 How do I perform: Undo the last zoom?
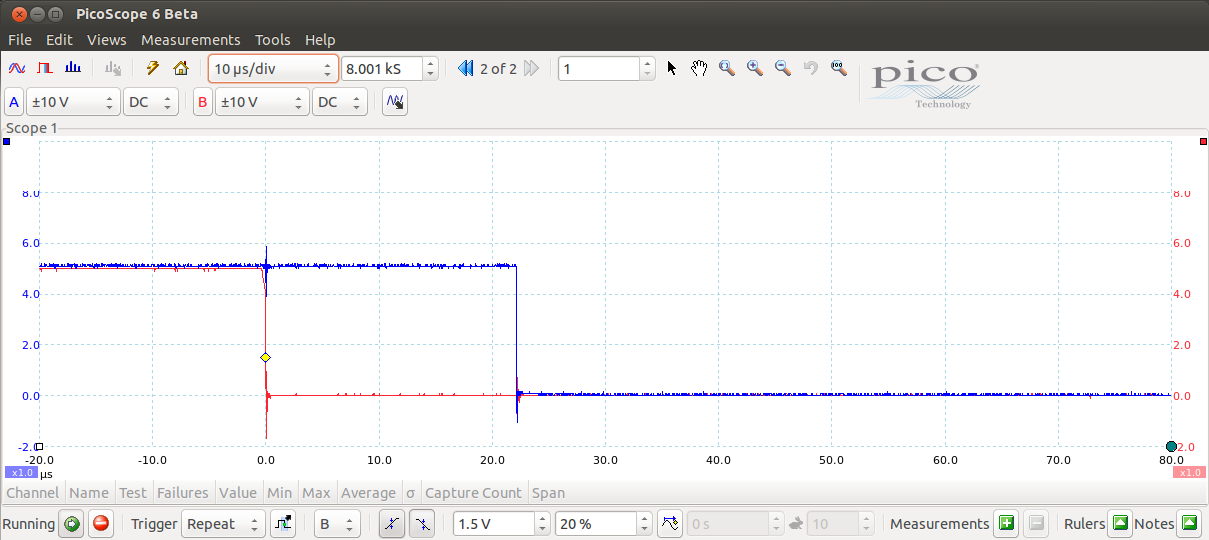[x=811, y=68]
